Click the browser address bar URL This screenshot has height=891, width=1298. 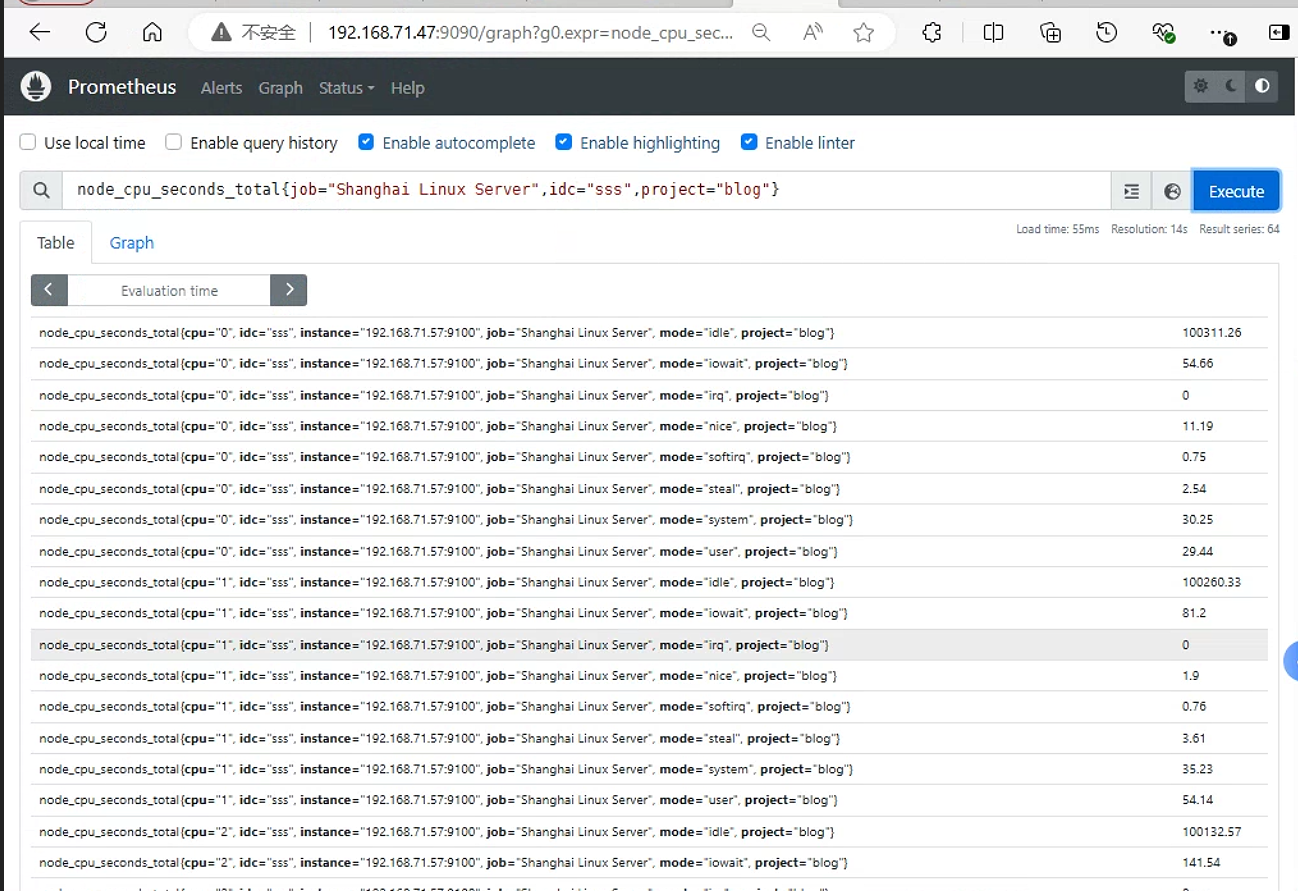click(x=530, y=33)
